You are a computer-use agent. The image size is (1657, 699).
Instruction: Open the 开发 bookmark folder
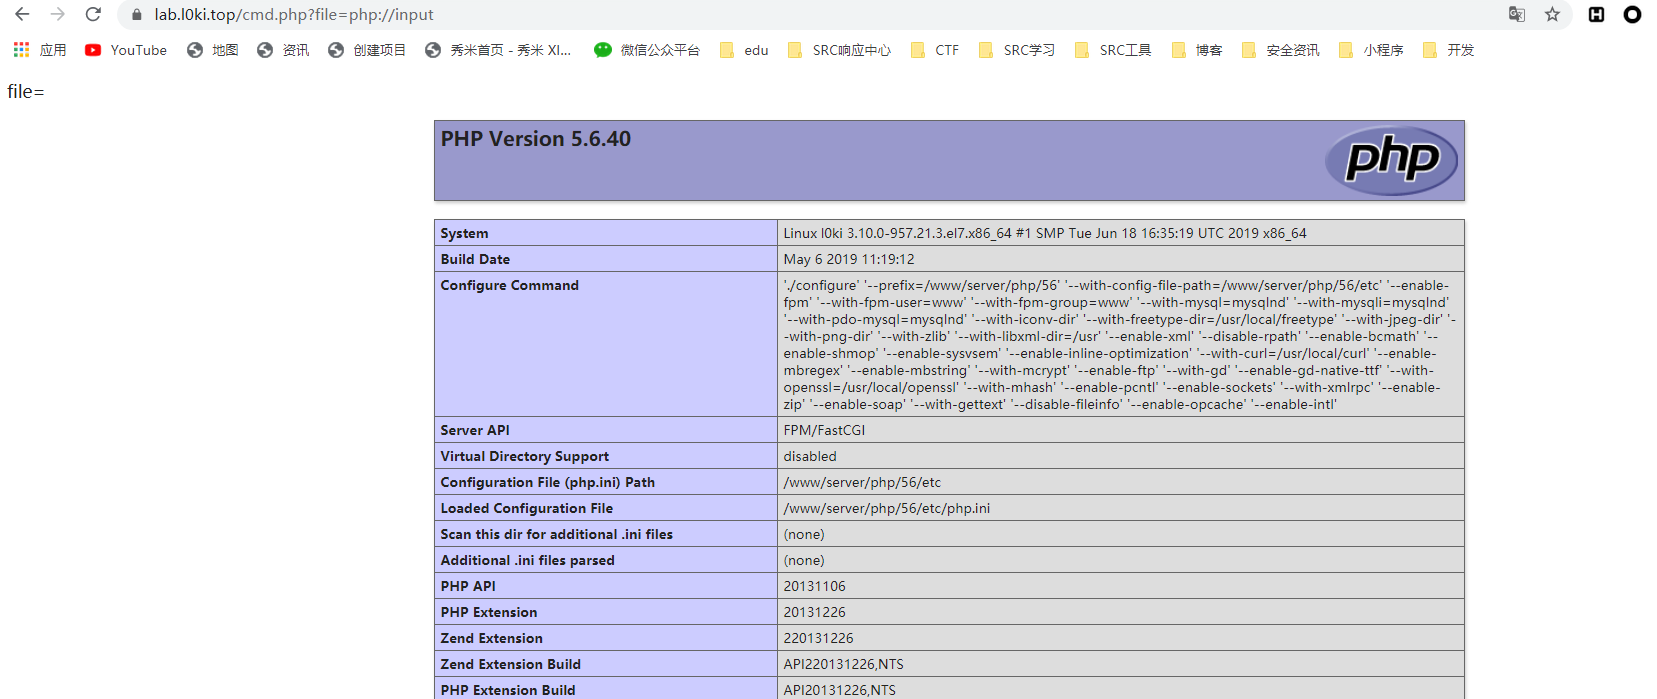(x=1448, y=50)
